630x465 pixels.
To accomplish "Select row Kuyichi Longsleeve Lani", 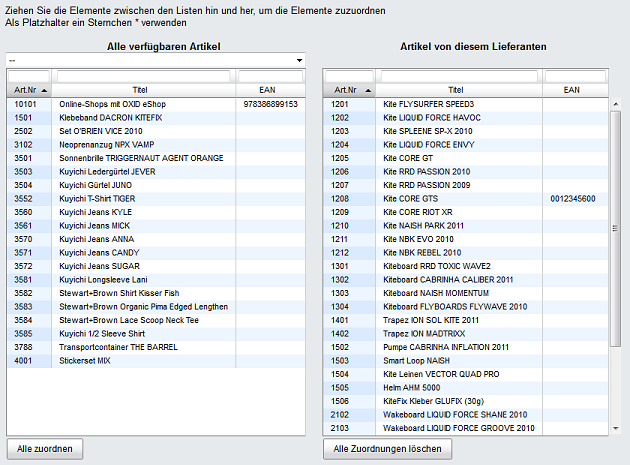I will [x=156, y=280].
